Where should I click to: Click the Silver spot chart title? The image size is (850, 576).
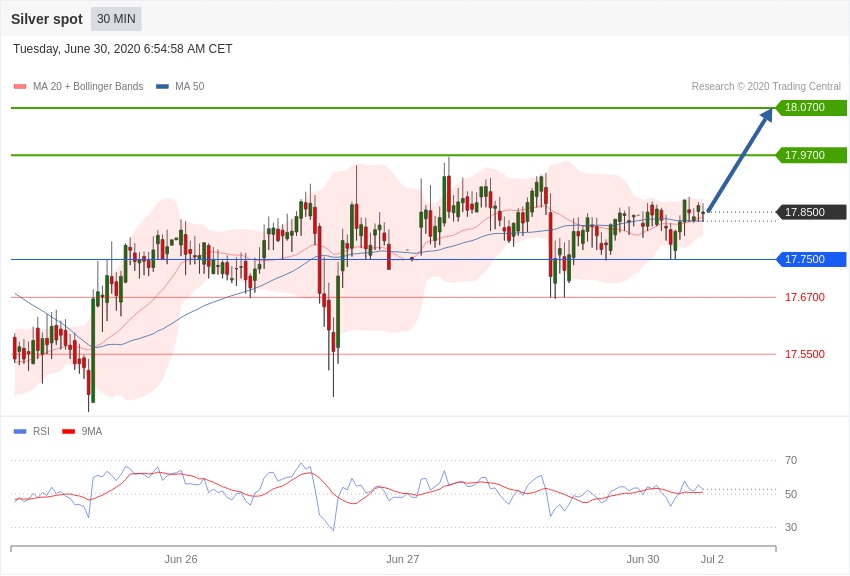click(x=47, y=19)
